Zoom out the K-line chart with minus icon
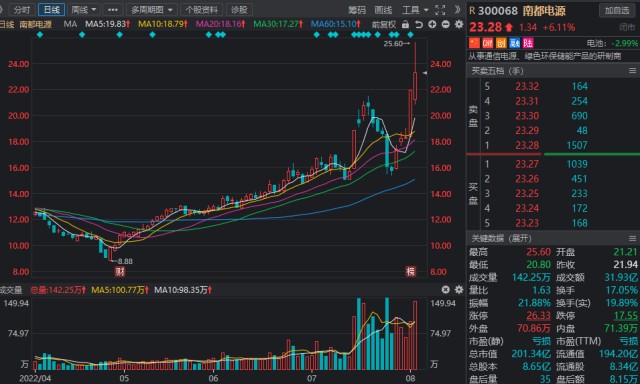This screenshot has width=640, height=384. tap(446, 24)
